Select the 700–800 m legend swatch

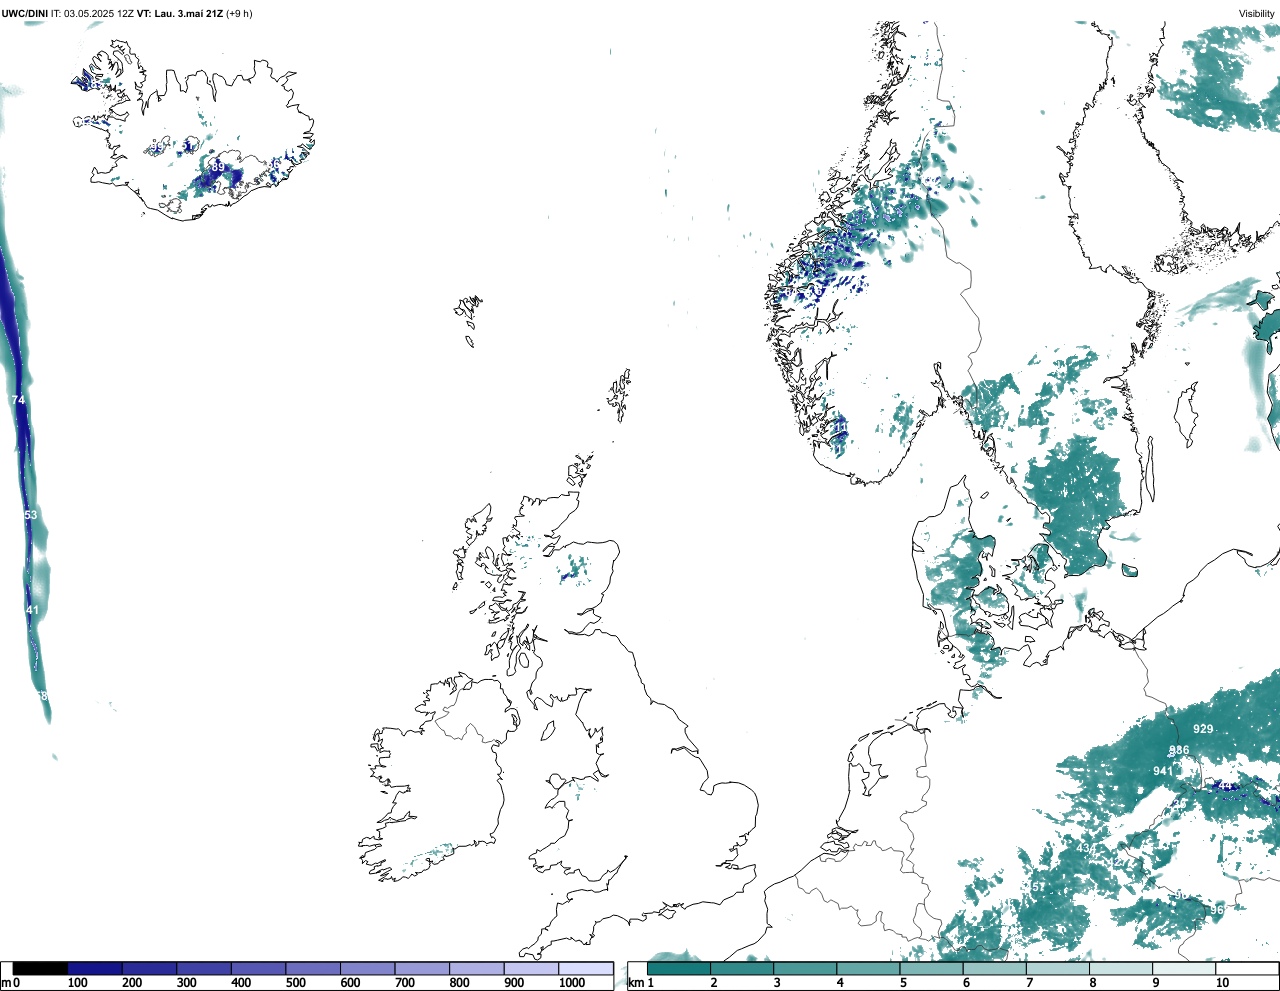[x=422, y=968]
